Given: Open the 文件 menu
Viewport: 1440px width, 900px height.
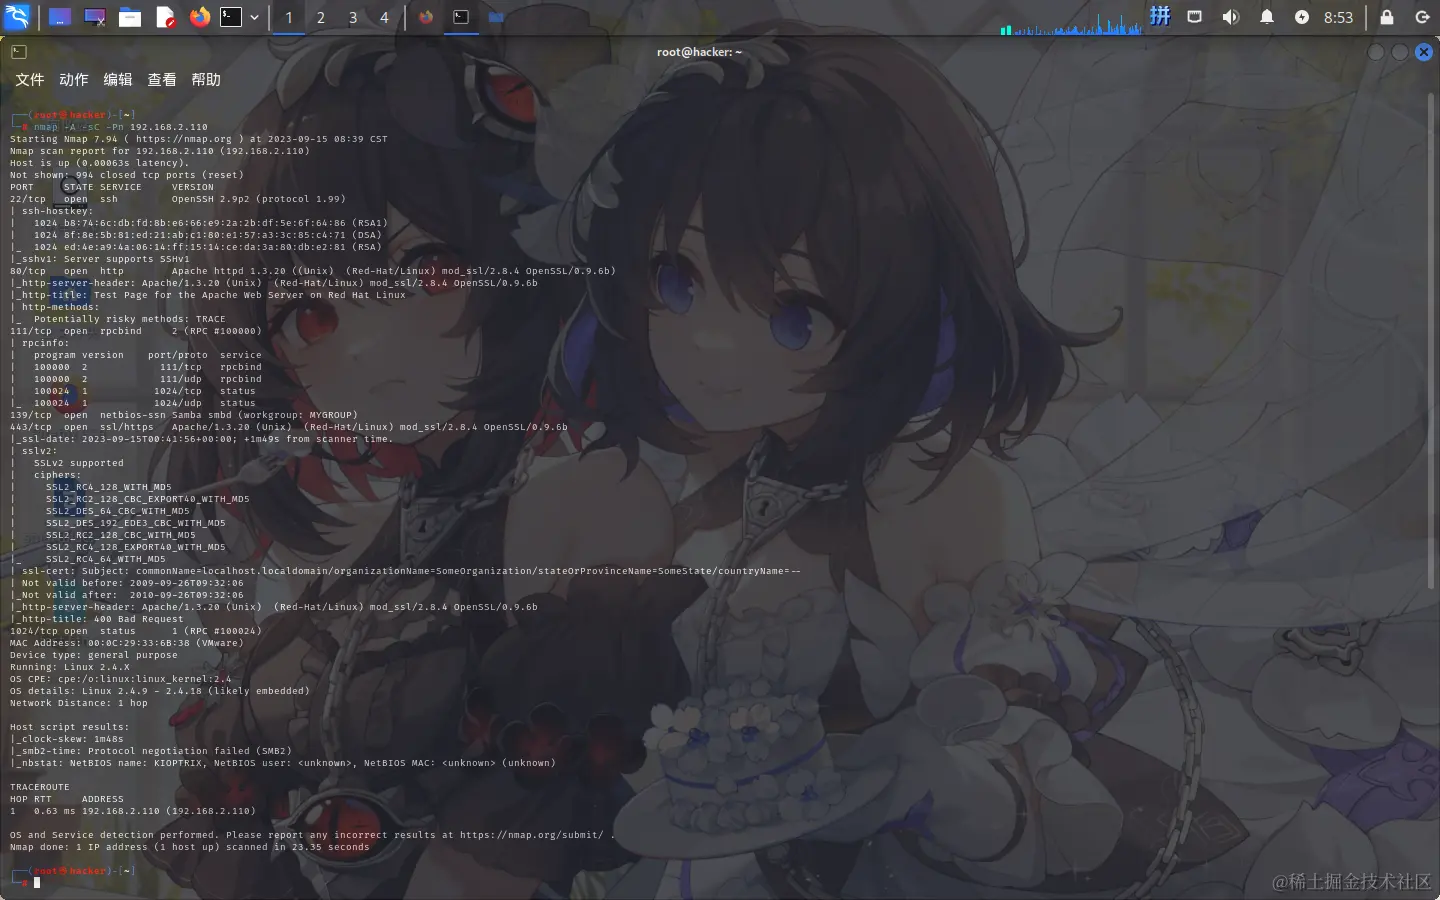Looking at the screenshot, I should (29, 80).
